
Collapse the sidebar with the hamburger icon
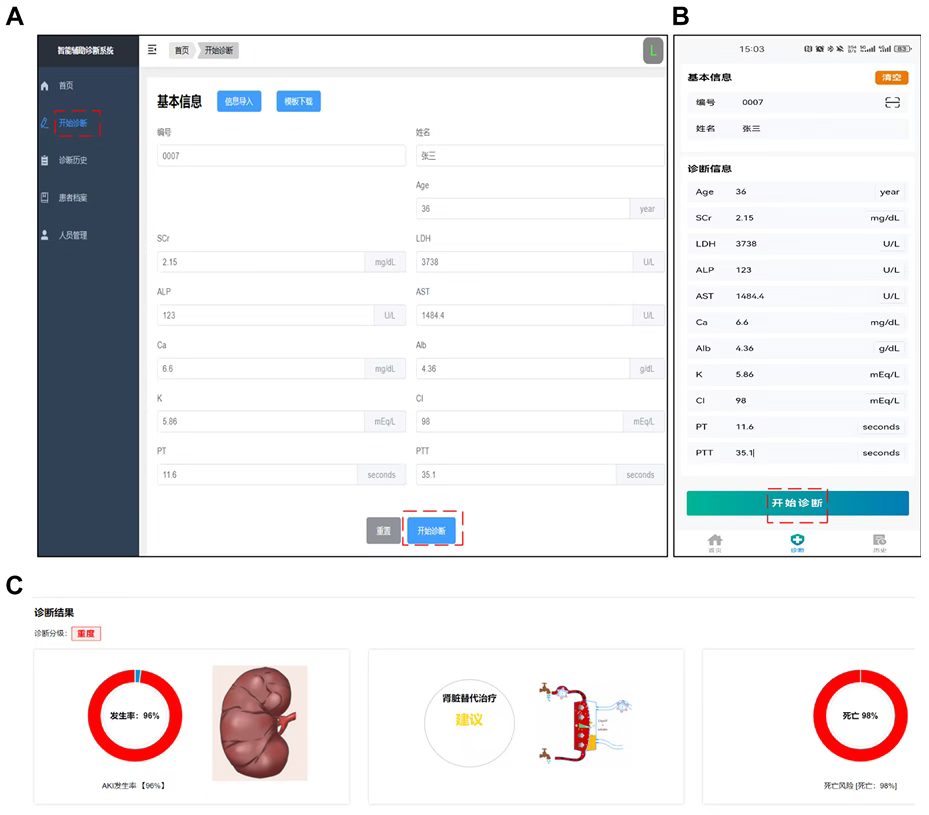[x=152, y=50]
